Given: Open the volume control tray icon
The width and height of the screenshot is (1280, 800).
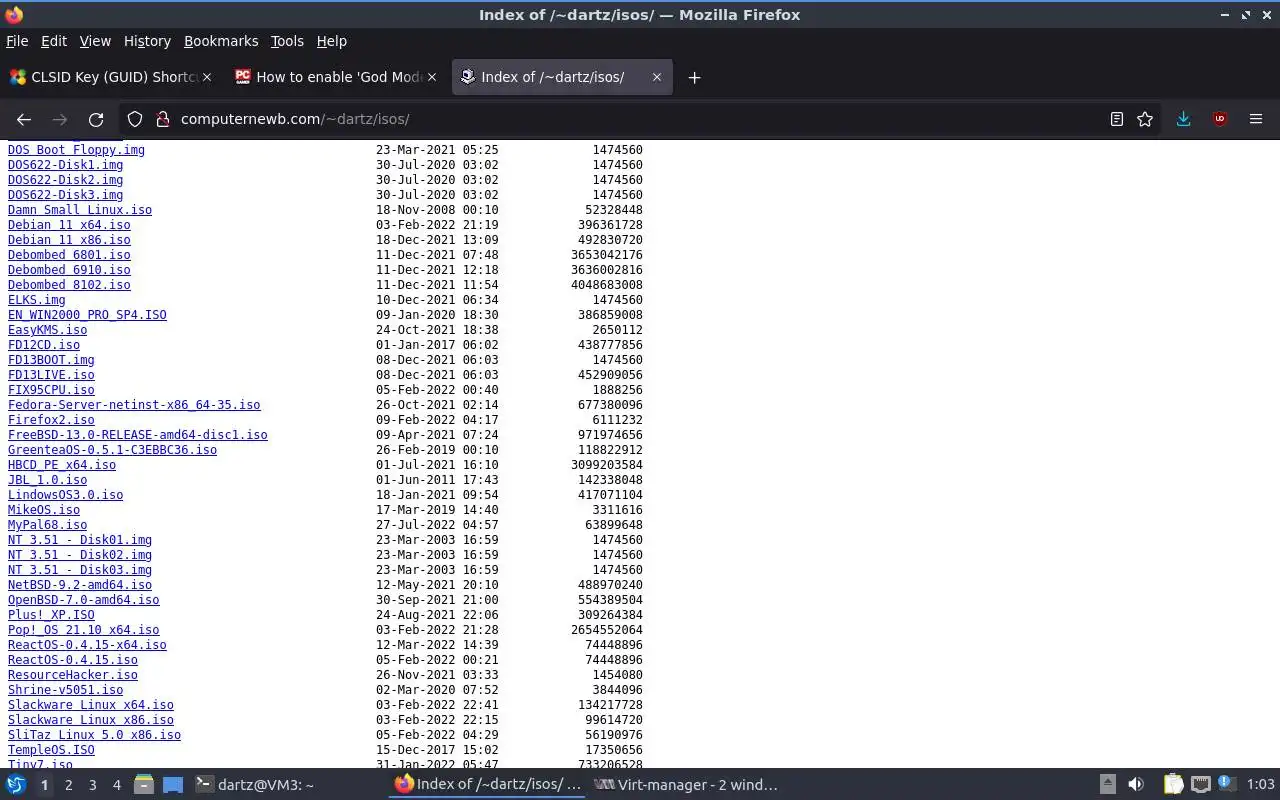Looking at the screenshot, I should pyautogui.click(x=1136, y=785).
